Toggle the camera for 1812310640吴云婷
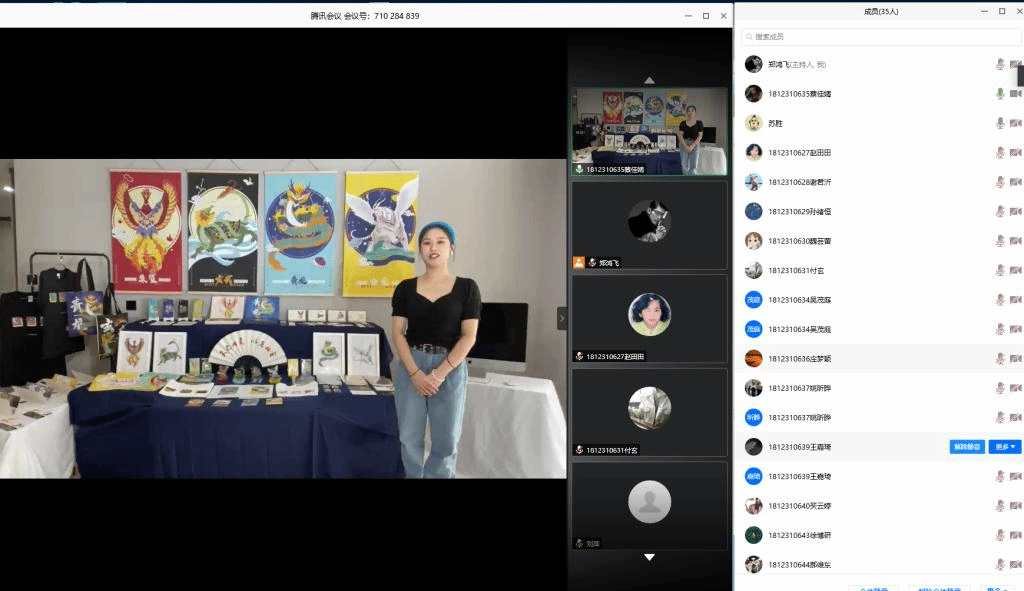Image resolution: width=1024 pixels, height=591 pixels. tap(1015, 506)
